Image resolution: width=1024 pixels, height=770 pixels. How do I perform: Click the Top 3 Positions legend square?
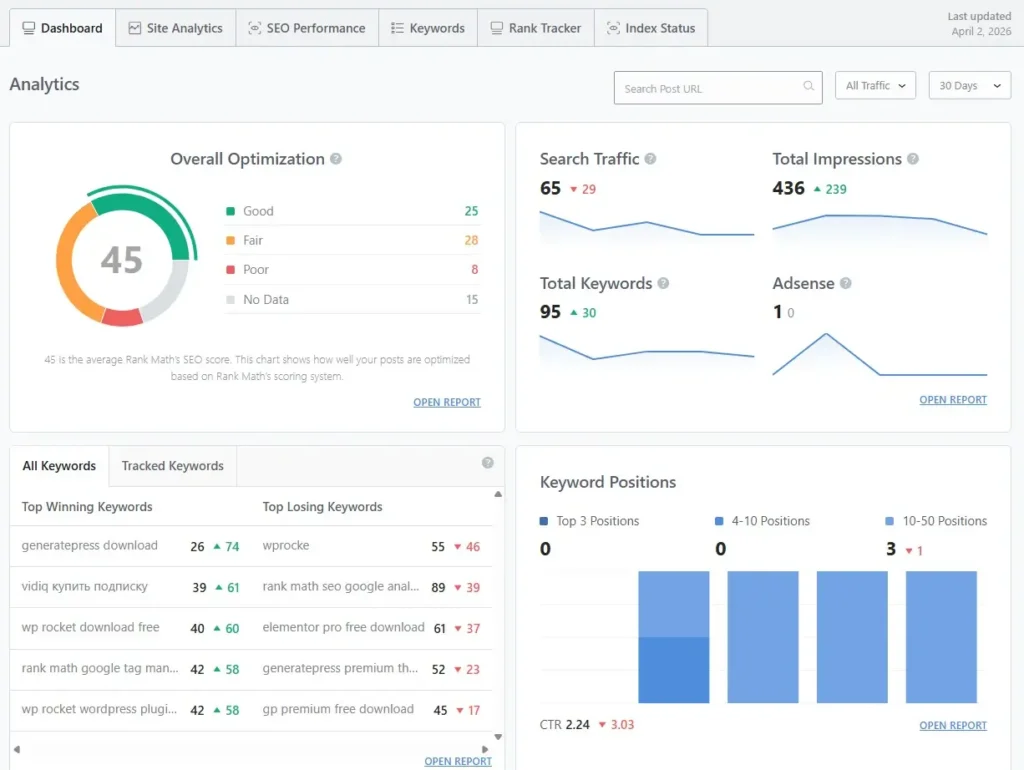coord(544,521)
